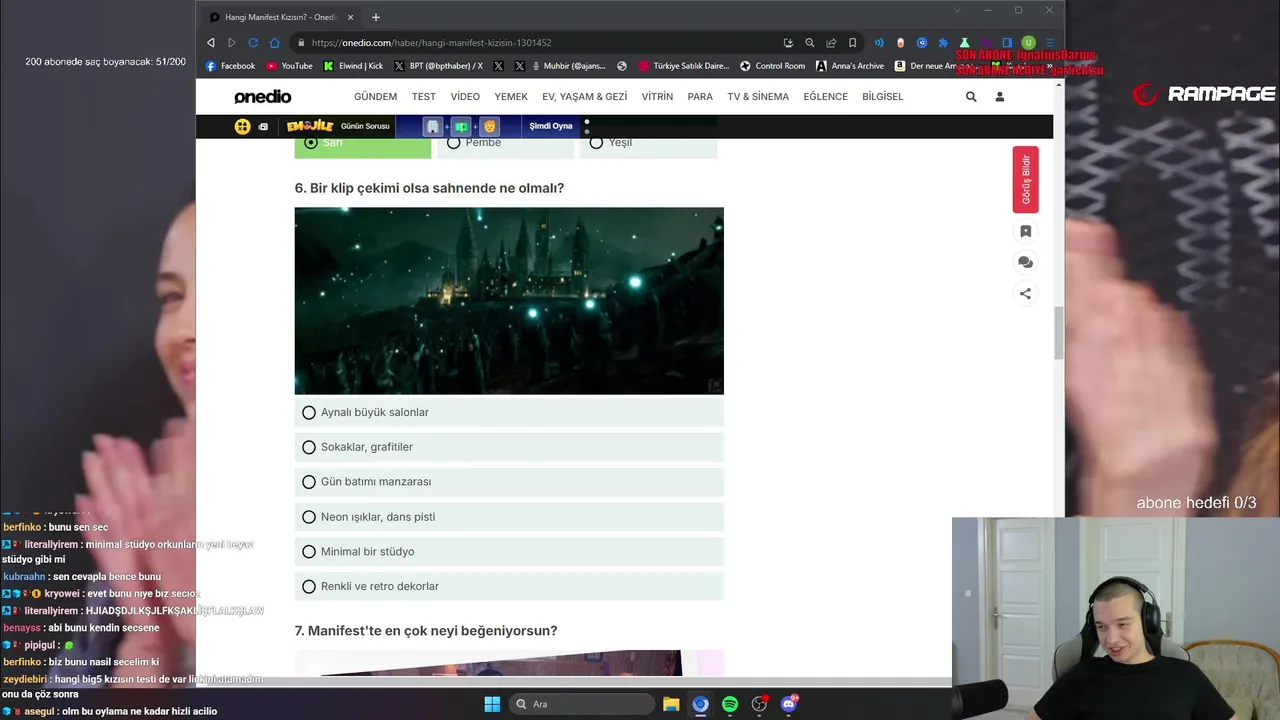Screen dimensions: 1280x720
Task: Reload the Onedio page
Action: pyautogui.click(x=253, y=43)
